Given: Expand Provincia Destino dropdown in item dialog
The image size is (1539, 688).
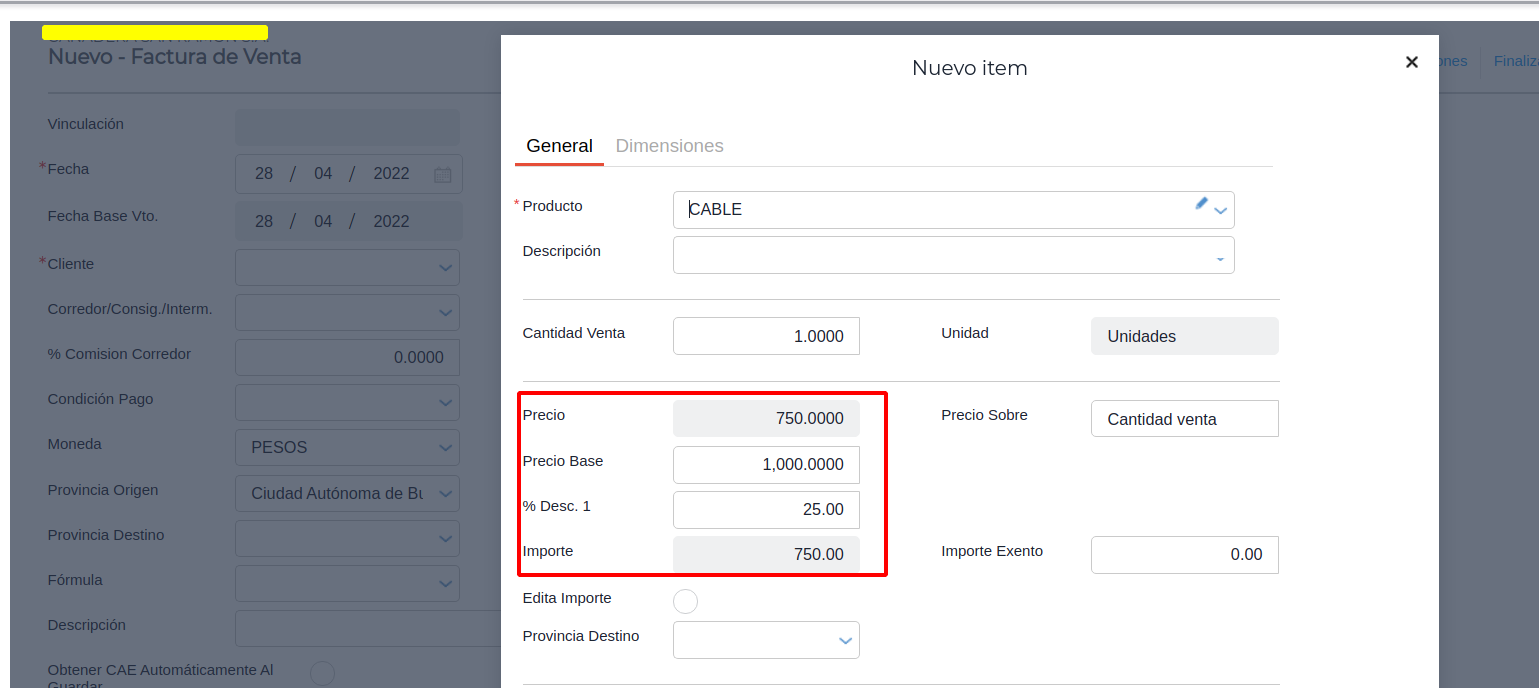Looking at the screenshot, I should coord(845,641).
